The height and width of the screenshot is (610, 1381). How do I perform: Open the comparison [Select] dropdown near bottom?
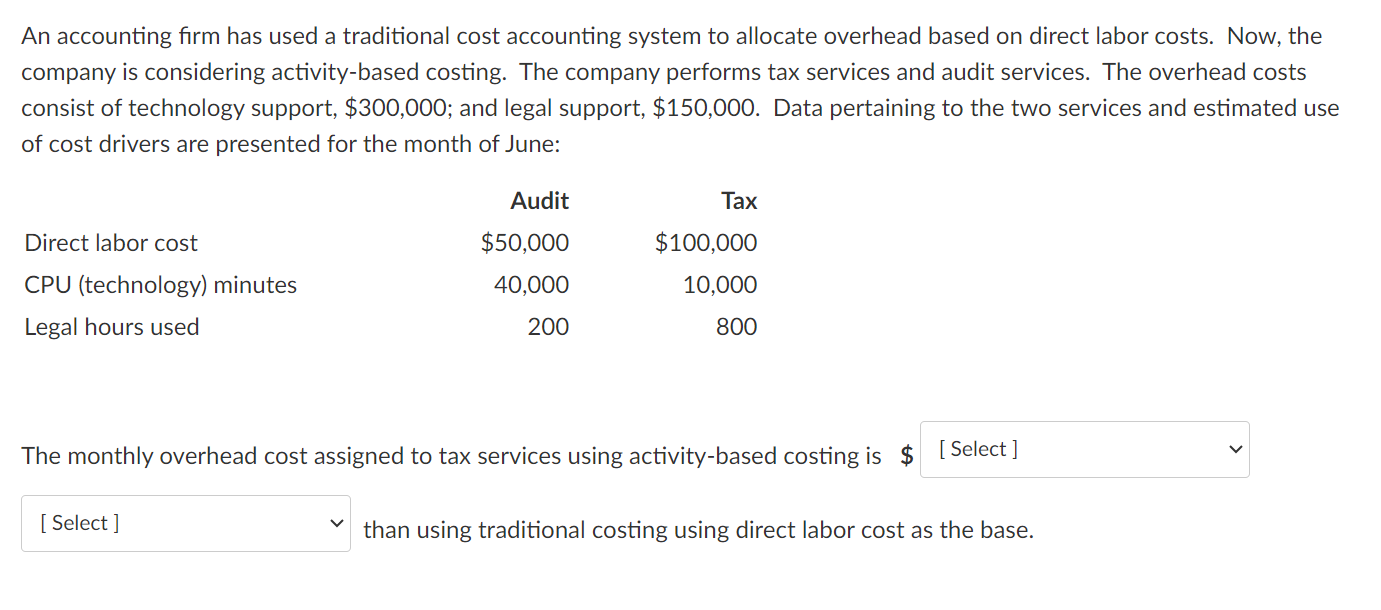[x=185, y=523]
